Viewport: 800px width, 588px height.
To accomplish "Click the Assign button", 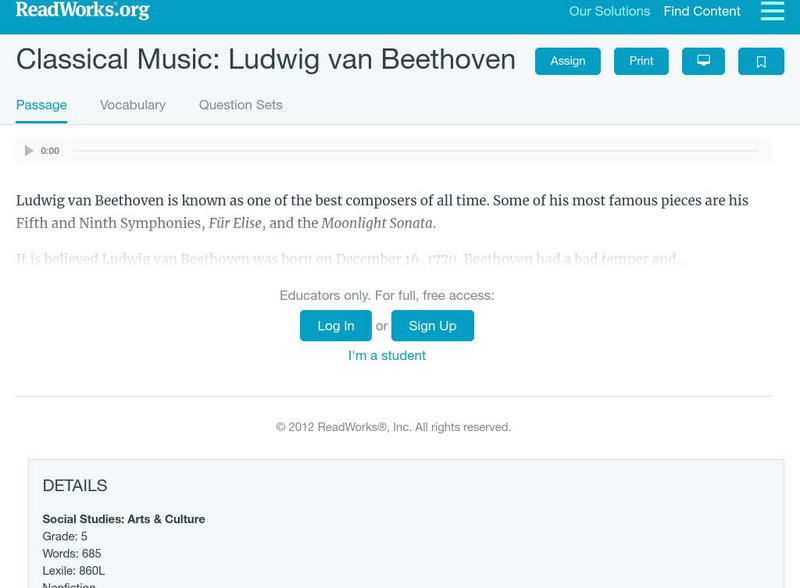I will (x=567, y=61).
